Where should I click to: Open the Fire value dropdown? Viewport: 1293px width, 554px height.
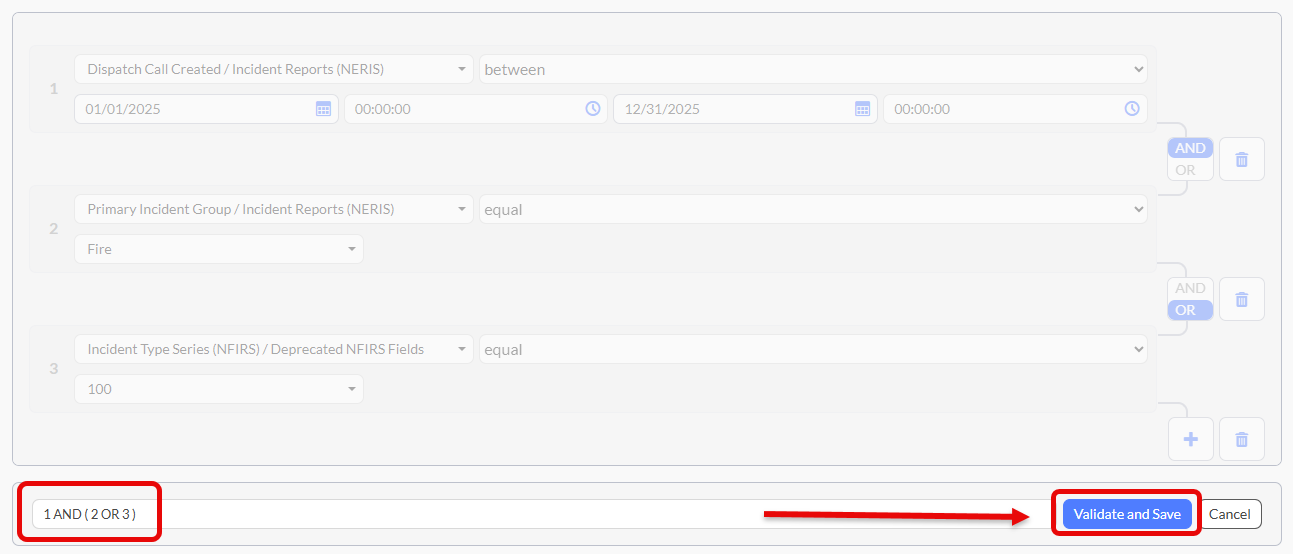pos(218,249)
